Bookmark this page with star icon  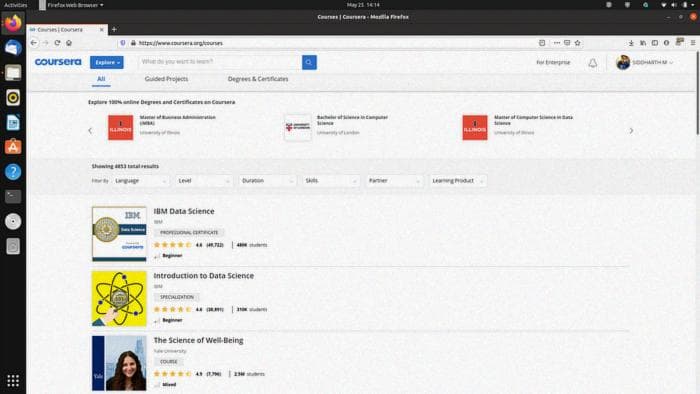(x=577, y=43)
